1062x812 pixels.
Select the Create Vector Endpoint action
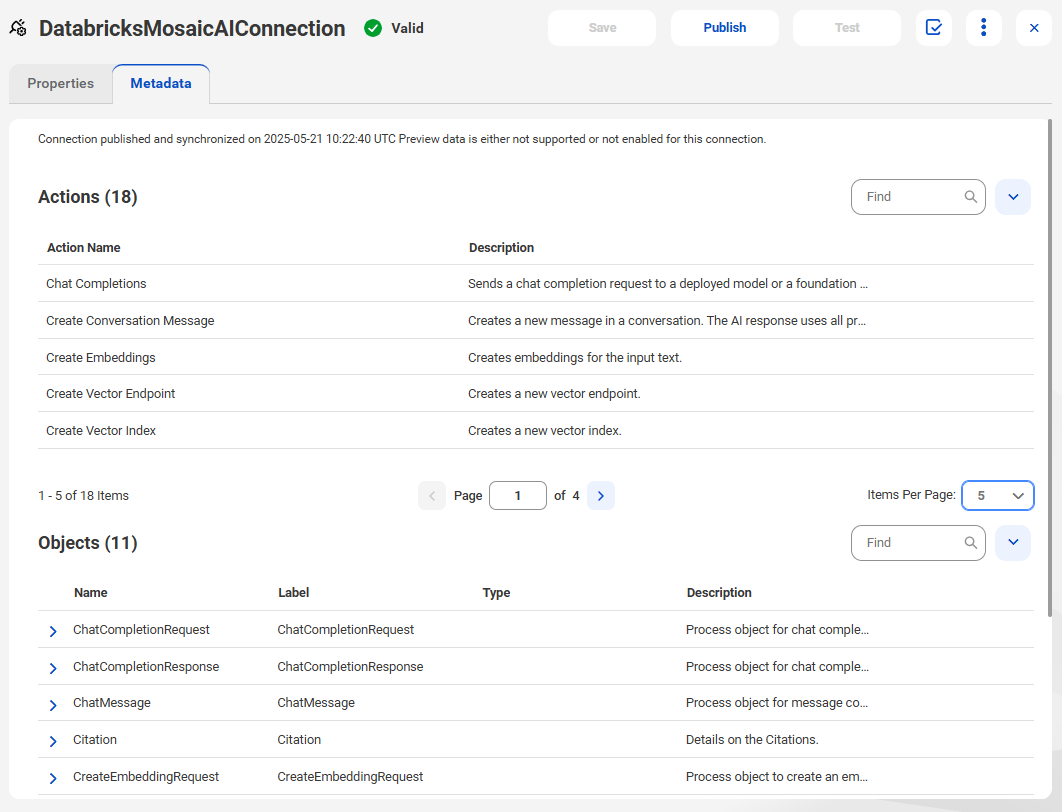point(536,393)
